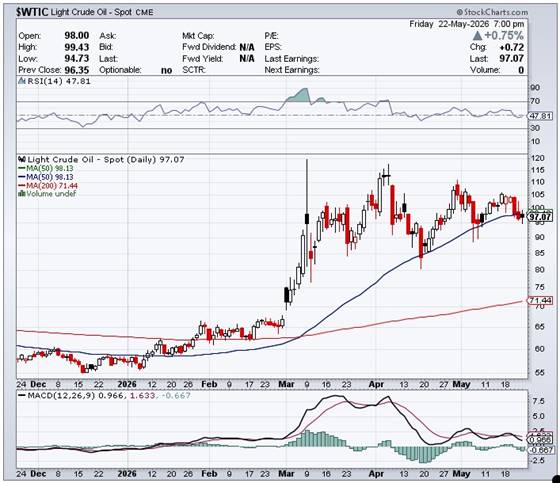Click the Last value 97.07 in header

pyautogui.click(x=512, y=58)
